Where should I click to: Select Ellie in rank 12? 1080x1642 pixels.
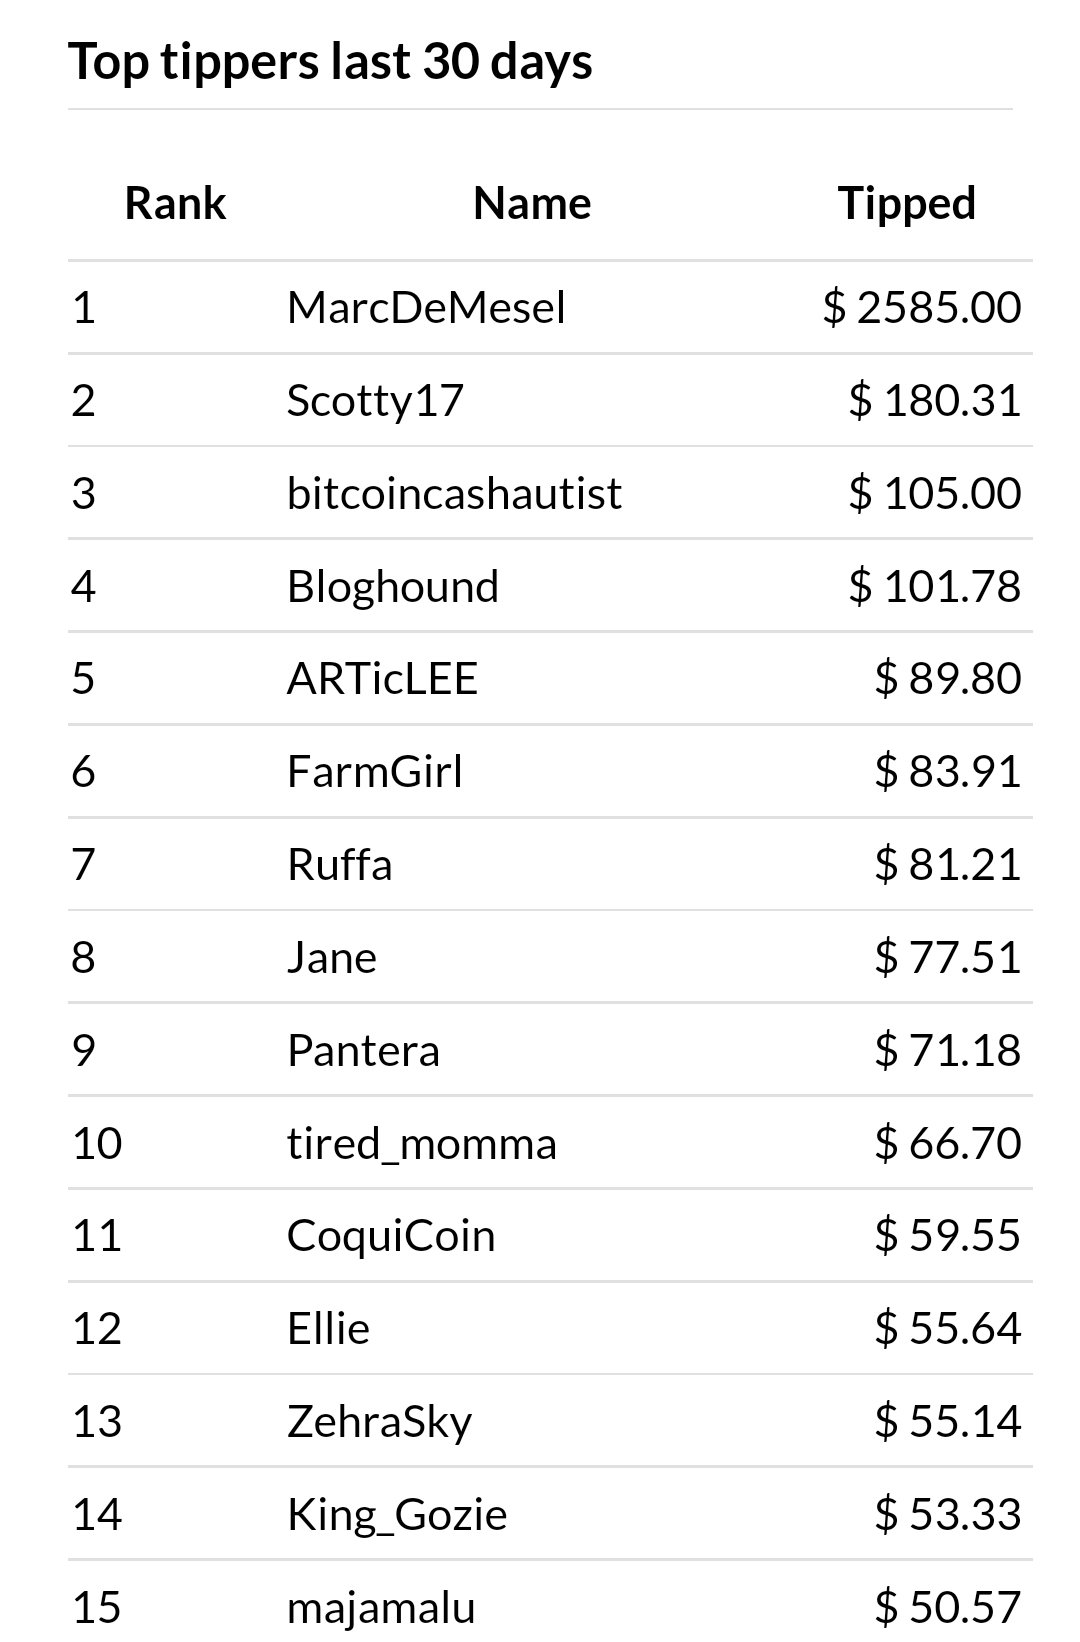pos(328,1329)
